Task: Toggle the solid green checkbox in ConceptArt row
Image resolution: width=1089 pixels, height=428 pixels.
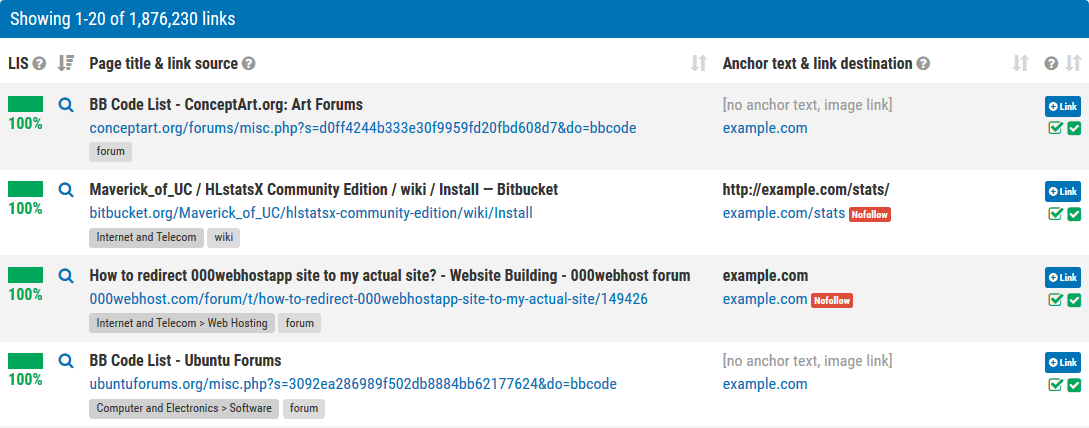Action: 1074,128
